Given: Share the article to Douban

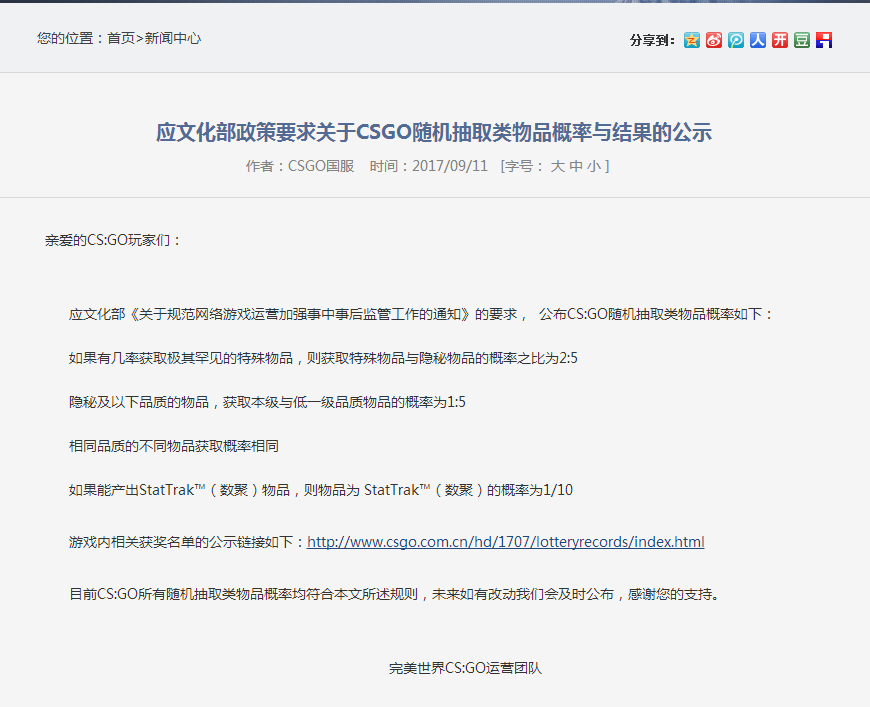Looking at the screenshot, I should (801, 40).
